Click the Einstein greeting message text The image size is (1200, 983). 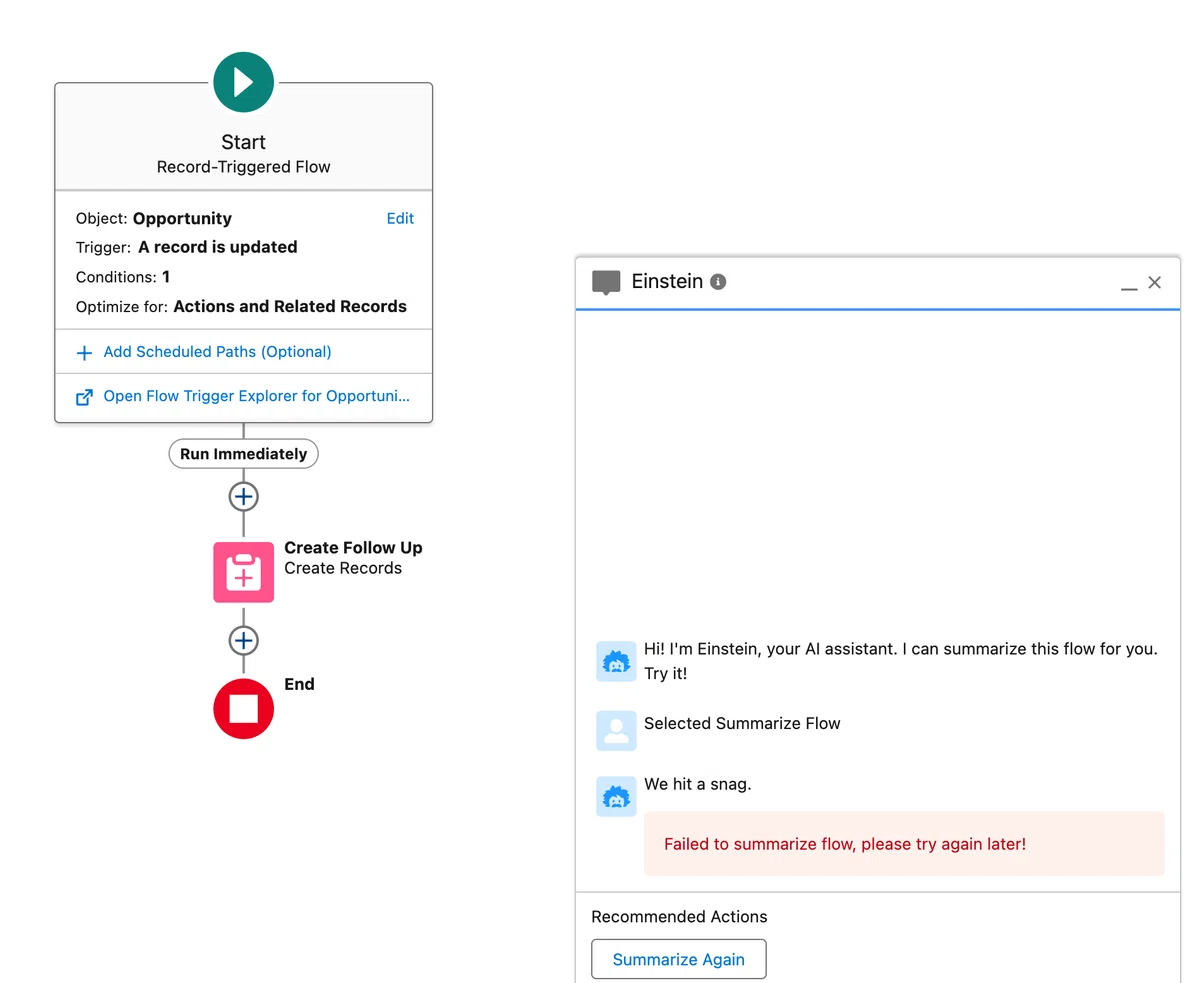point(900,661)
